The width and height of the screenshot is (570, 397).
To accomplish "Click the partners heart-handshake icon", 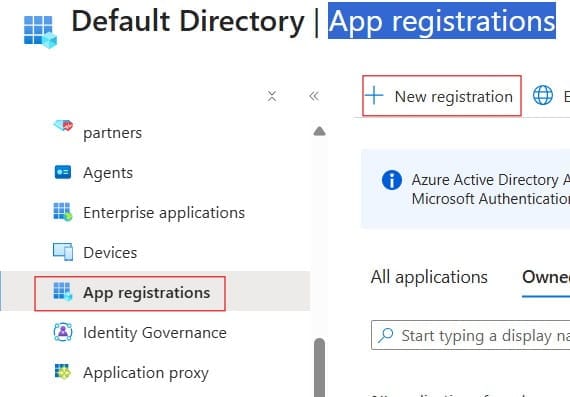I will point(63,126).
